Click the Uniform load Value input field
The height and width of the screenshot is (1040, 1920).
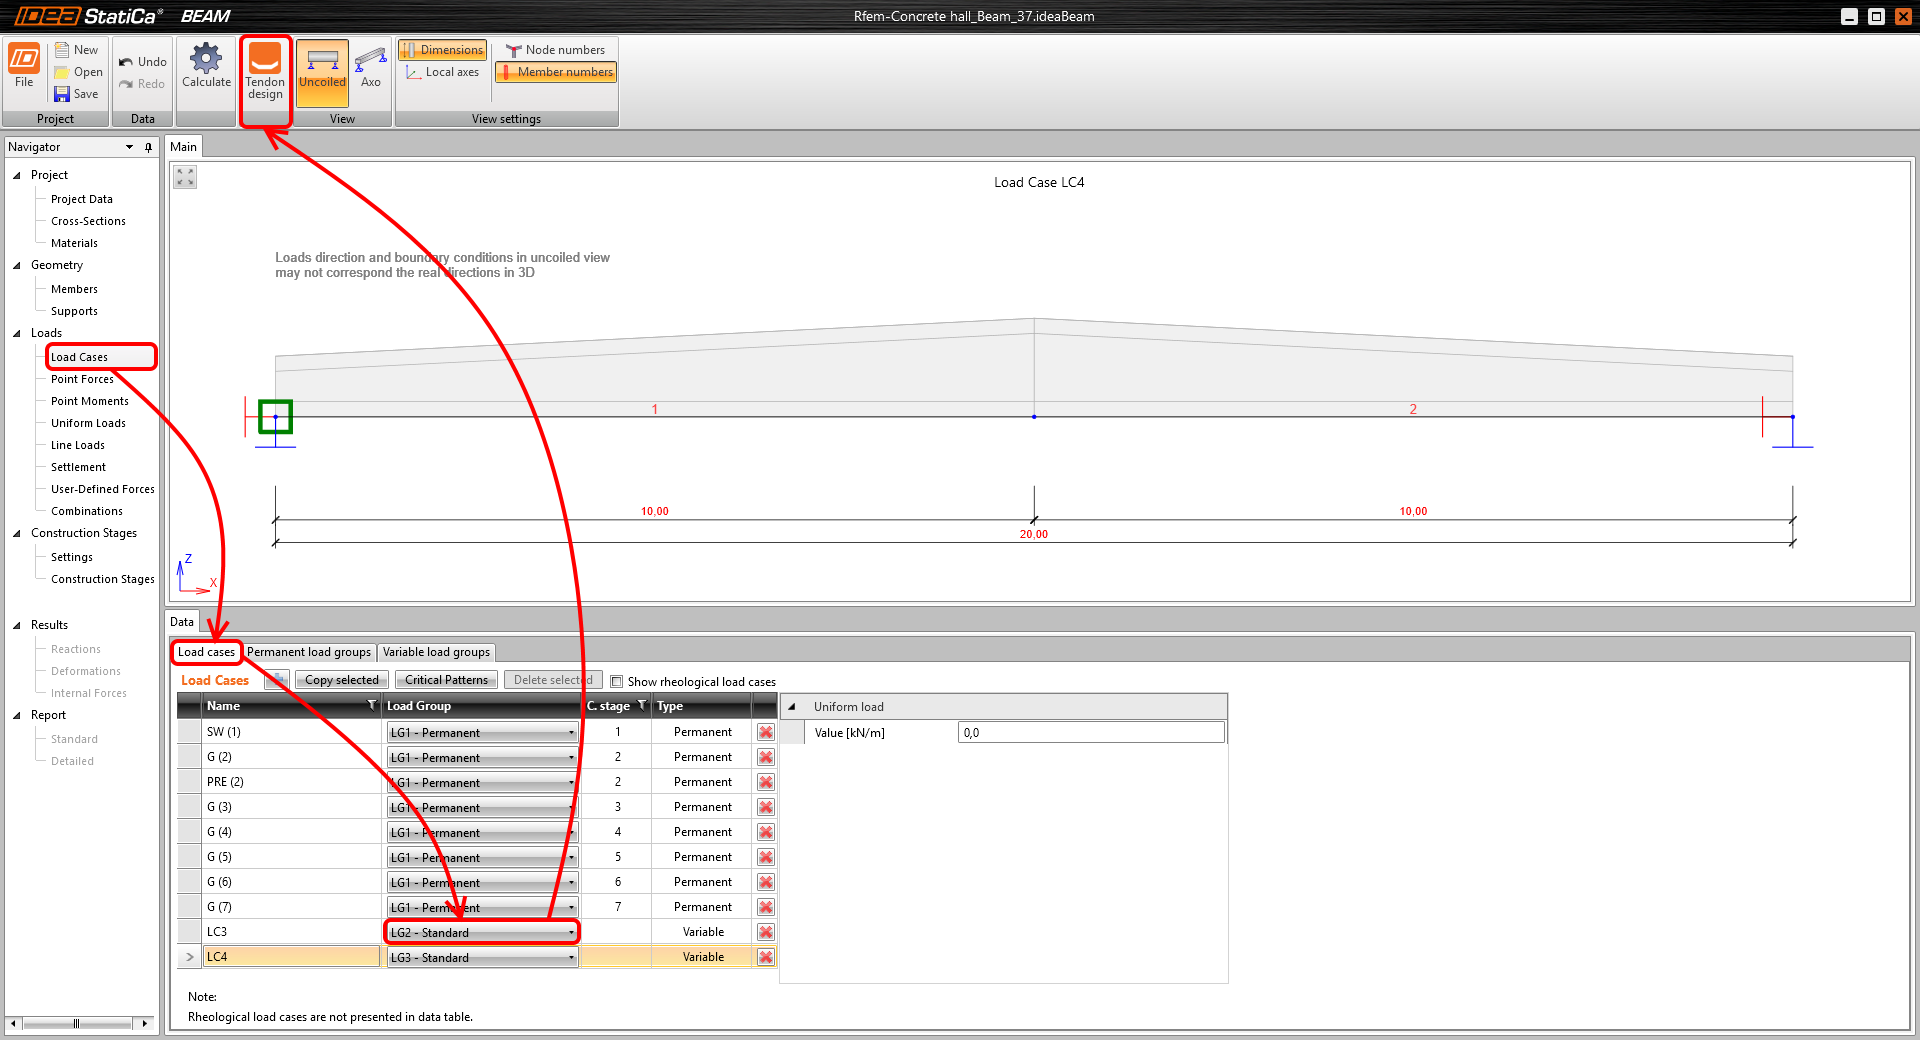(1090, 733)
